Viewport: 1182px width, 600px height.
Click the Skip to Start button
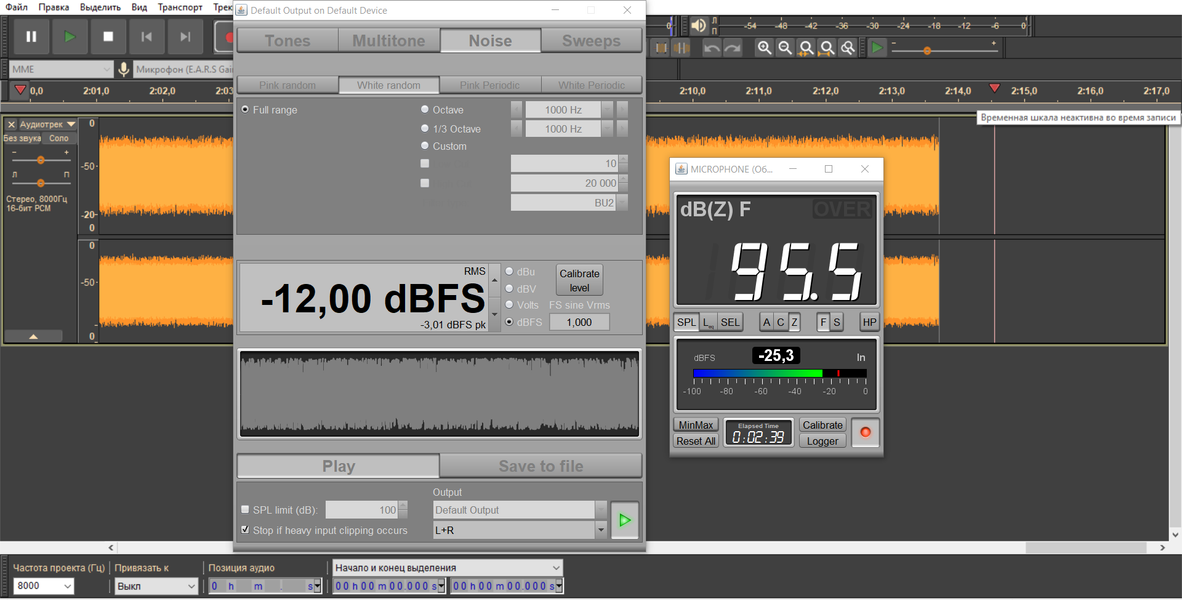pyautogui.click(x=146, y=37)
